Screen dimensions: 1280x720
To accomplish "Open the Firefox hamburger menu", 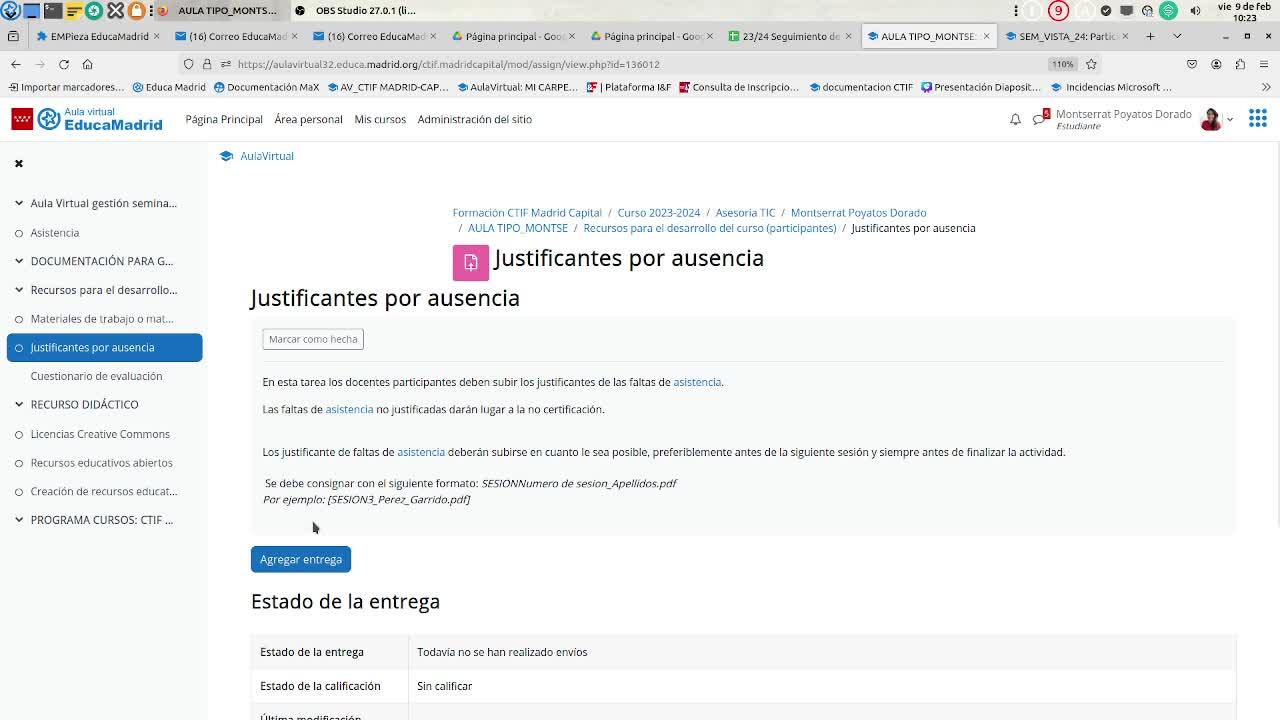I will tap(1264, 64).
